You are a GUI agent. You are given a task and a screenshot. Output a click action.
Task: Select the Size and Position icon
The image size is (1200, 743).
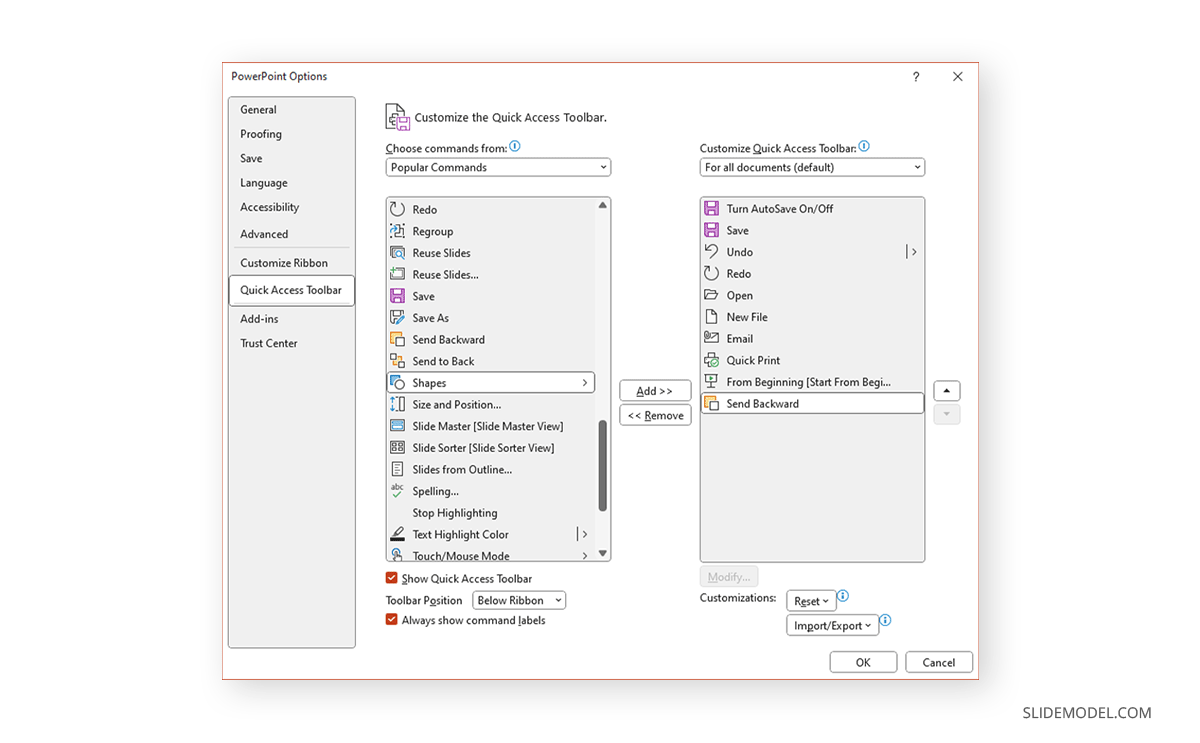pyautogui.click(x=397, y=404)
